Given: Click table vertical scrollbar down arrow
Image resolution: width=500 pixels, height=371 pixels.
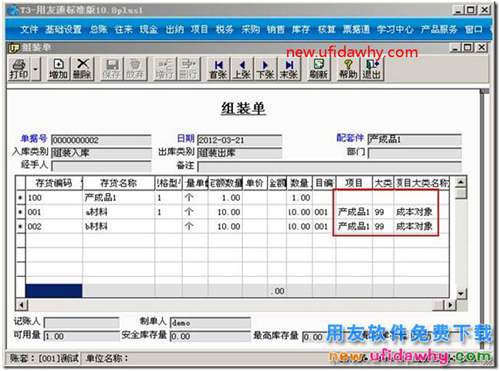Looking at the screenshot, I should click(x=461, y=293).
